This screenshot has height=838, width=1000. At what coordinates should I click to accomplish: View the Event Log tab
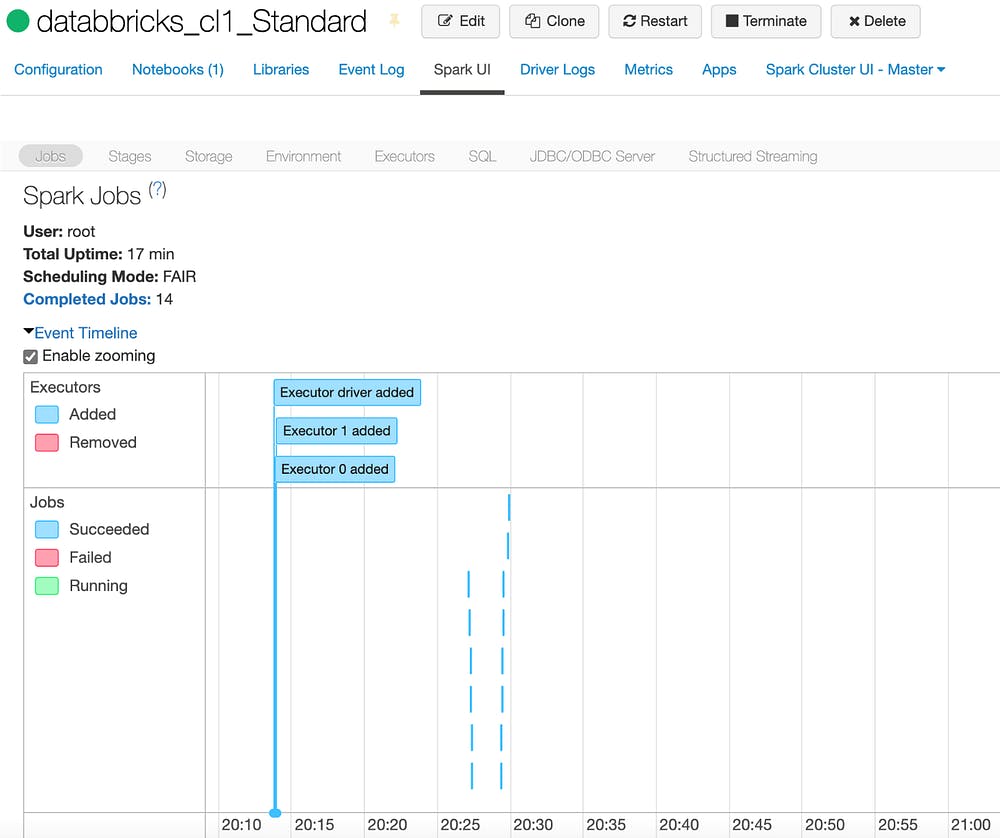[371, 70]
